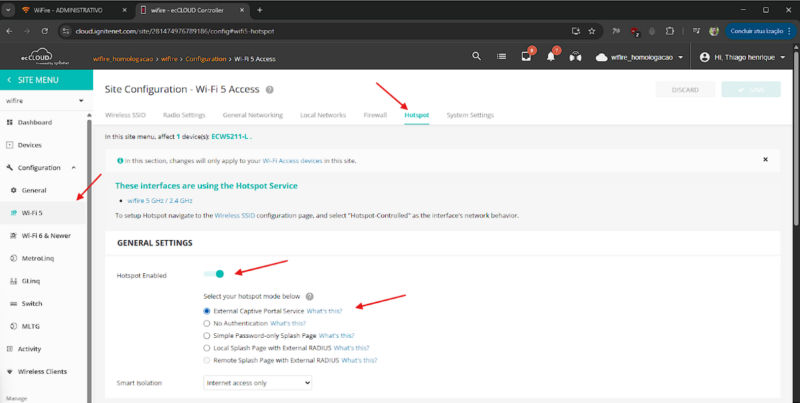Click What's this? for External Captive Portal
Viewport: 800px width, 403px height.
pos(324,311)
